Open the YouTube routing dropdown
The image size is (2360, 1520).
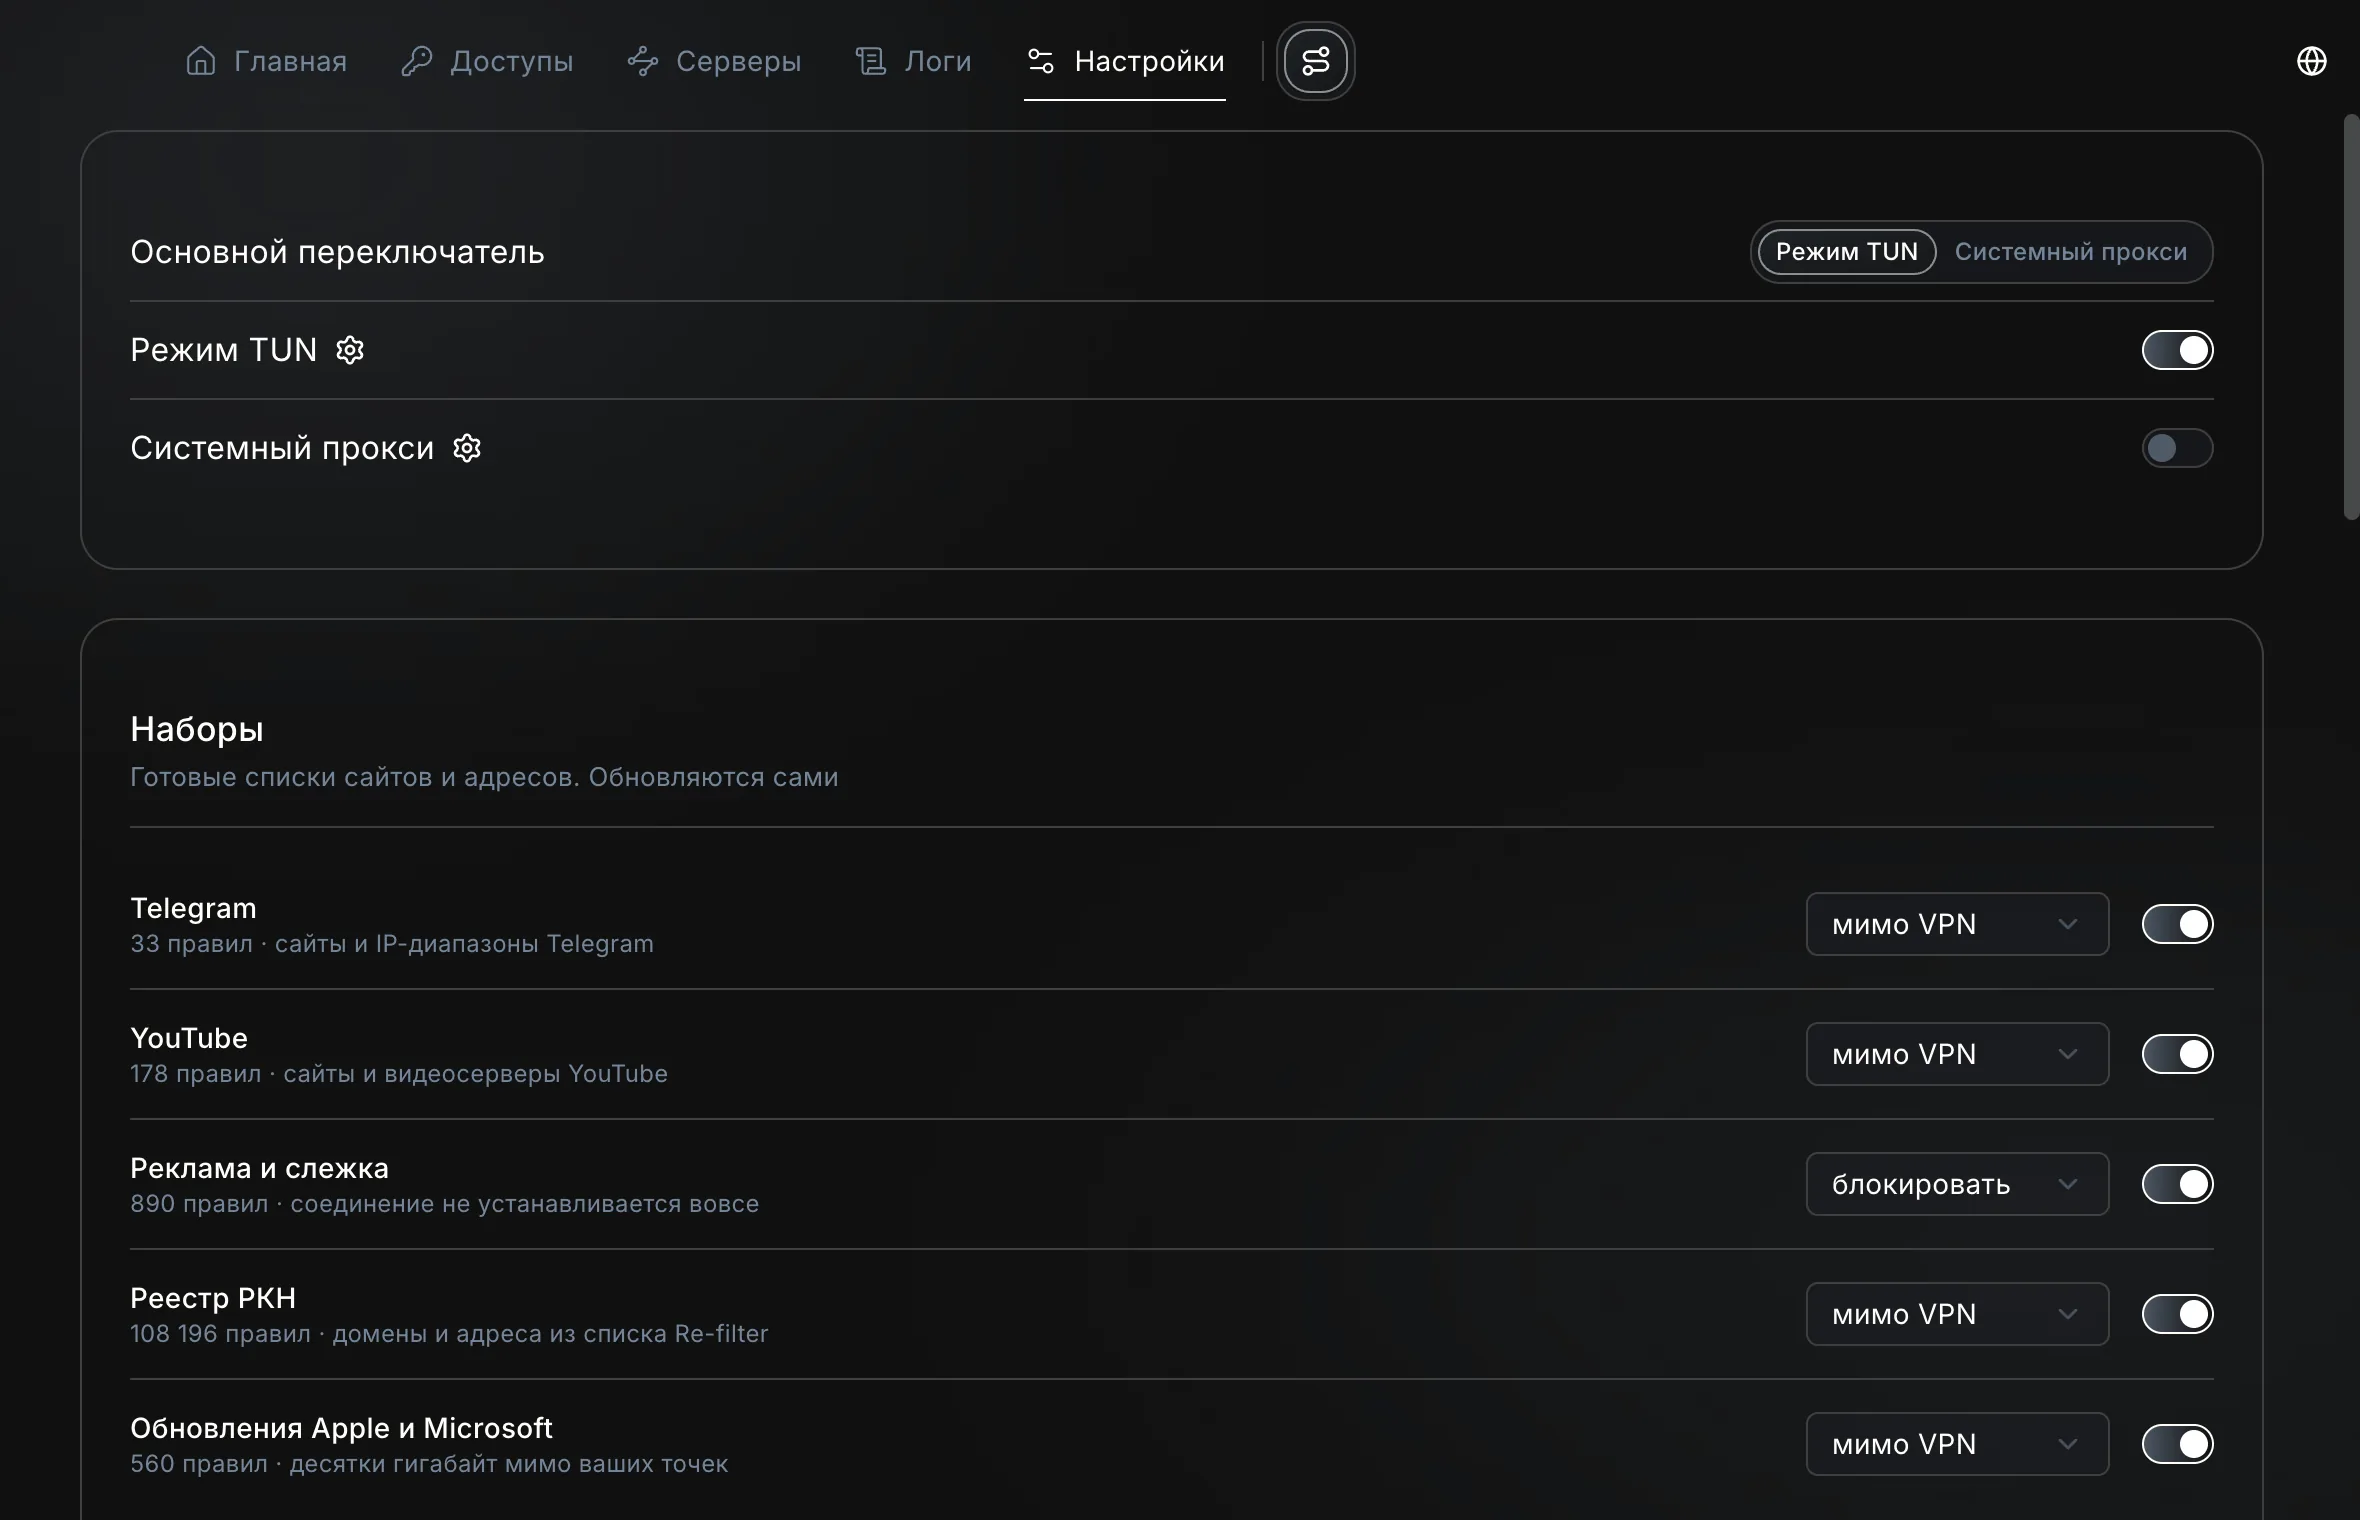pyautogui.click(x=1957, y=1054)
